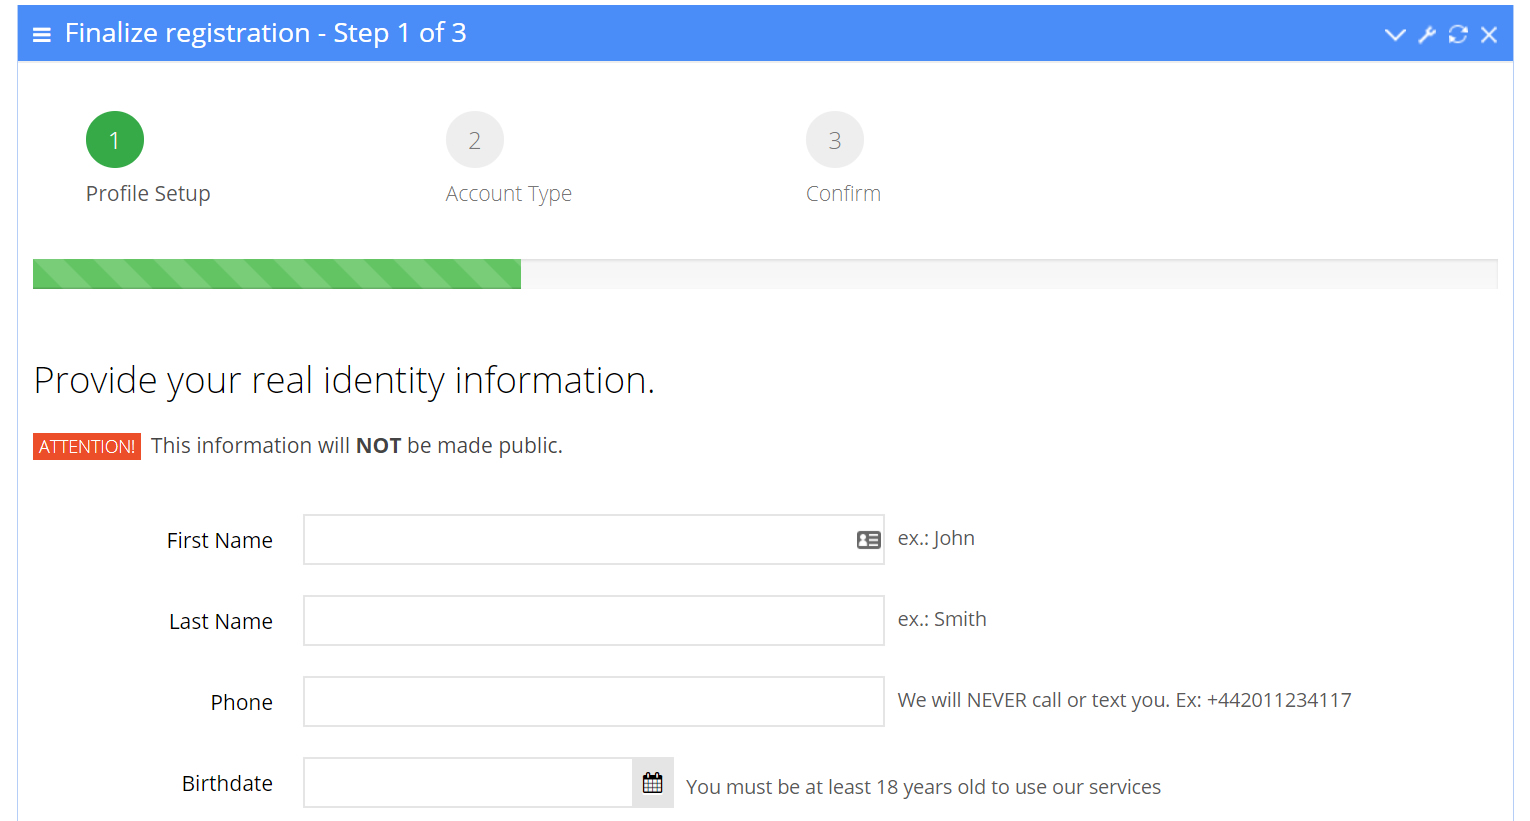Image resolution: width=1530 pixels, height=821 pixels.
Task: Focus the Birthdate text field
Action: tap(468, 783)
